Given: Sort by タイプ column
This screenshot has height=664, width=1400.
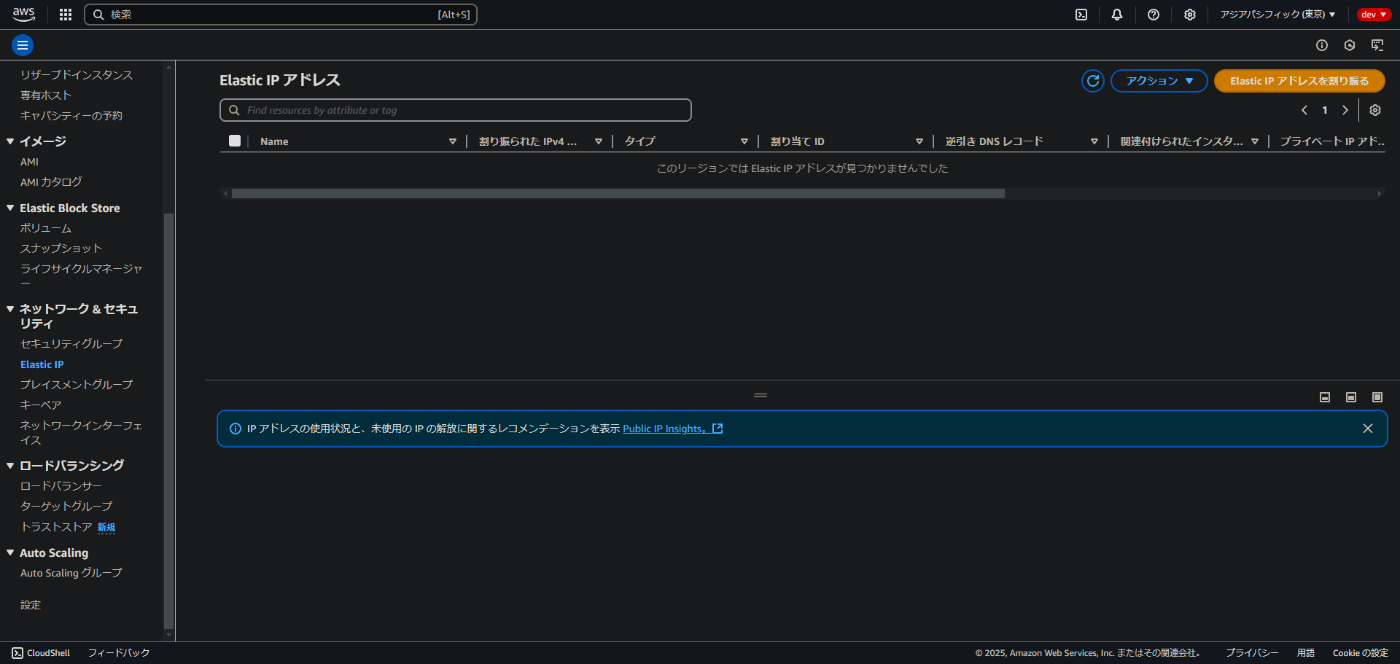Looking at the screenshot, I should [x=744, y=141].
